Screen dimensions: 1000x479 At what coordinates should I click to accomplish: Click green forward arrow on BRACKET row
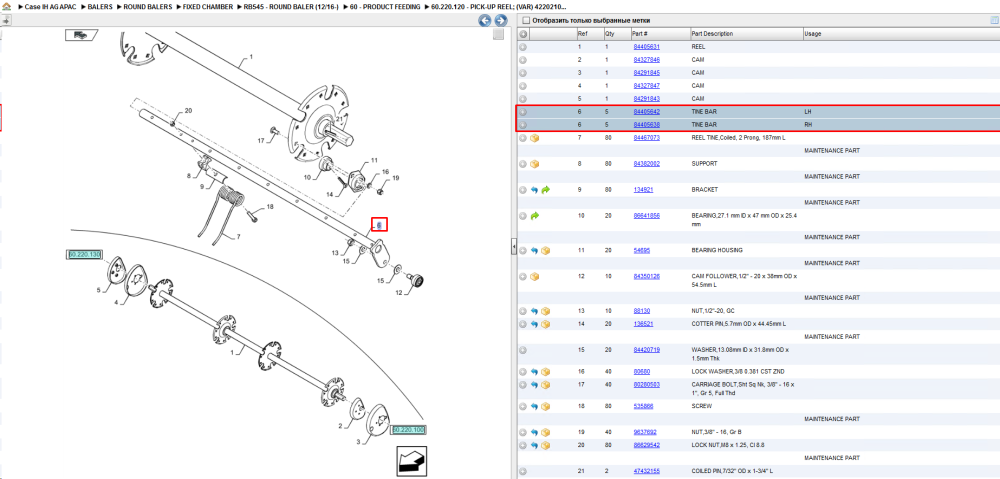(545, 190)
